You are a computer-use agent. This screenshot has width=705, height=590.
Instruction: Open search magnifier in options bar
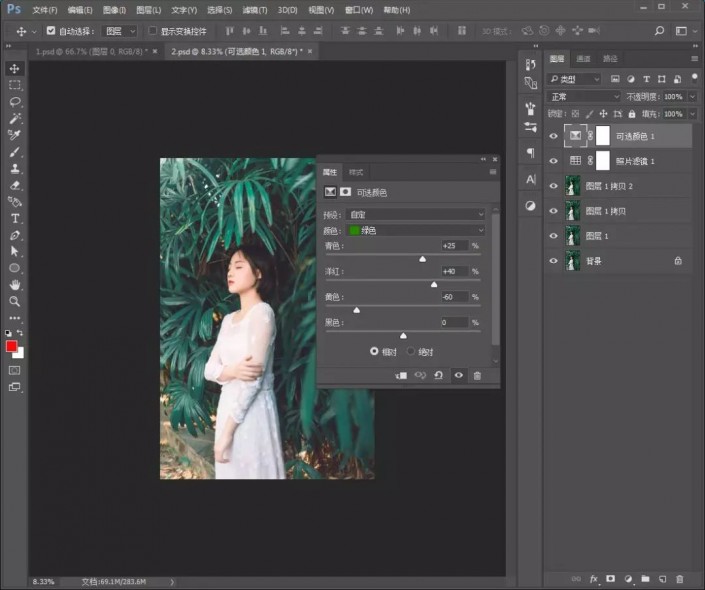659,31
